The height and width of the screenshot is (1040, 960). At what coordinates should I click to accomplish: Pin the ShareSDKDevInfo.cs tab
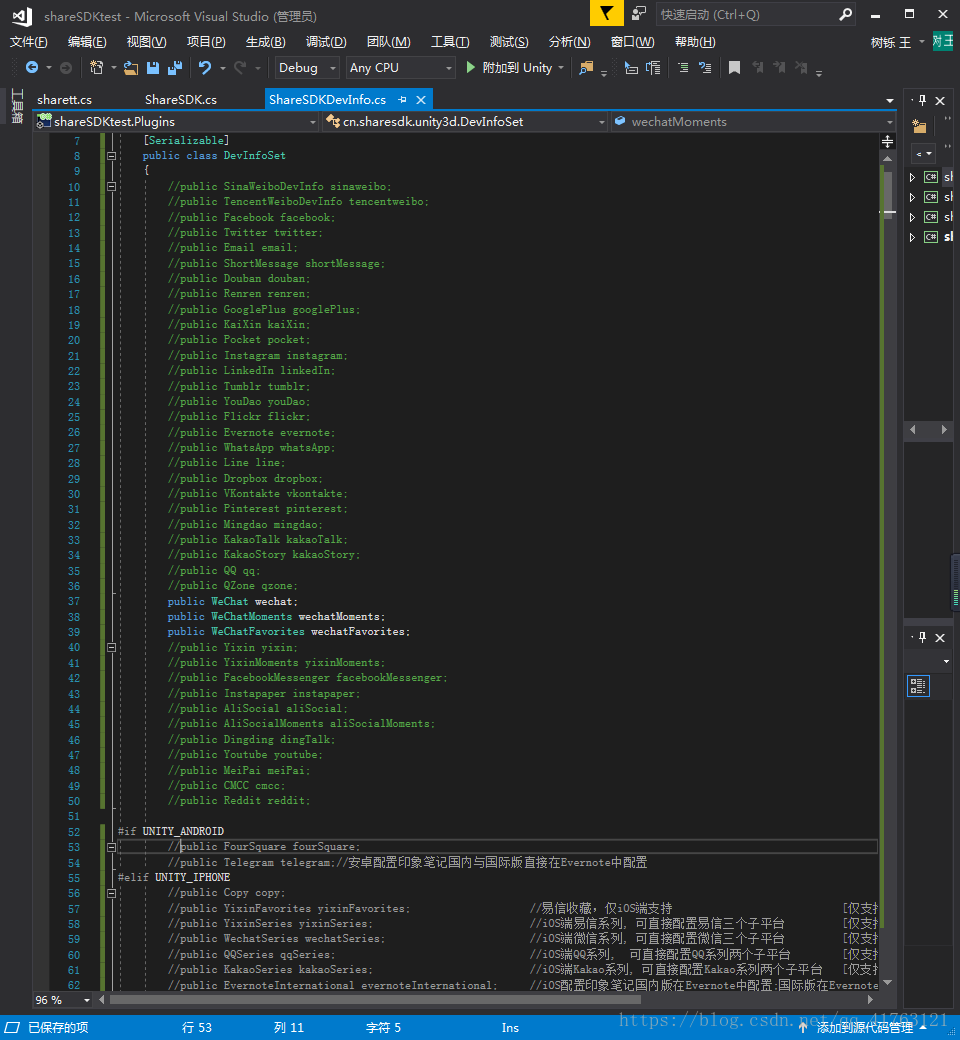point(402,99)
